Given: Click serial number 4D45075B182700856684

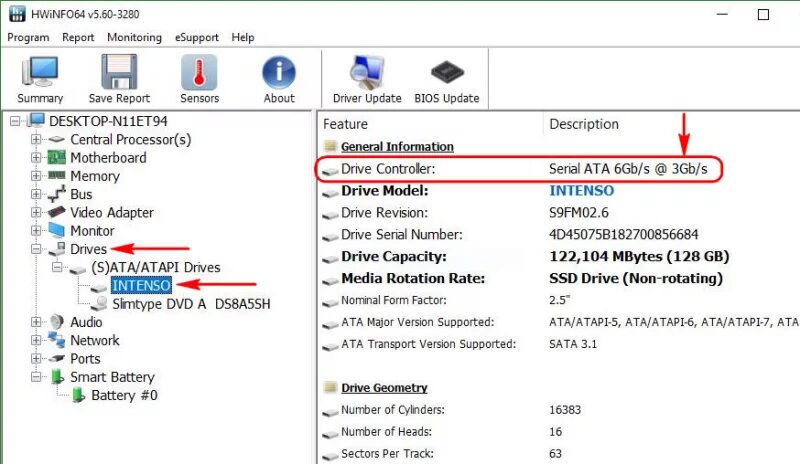Looking at the screenshot, I should click(623, 234).
